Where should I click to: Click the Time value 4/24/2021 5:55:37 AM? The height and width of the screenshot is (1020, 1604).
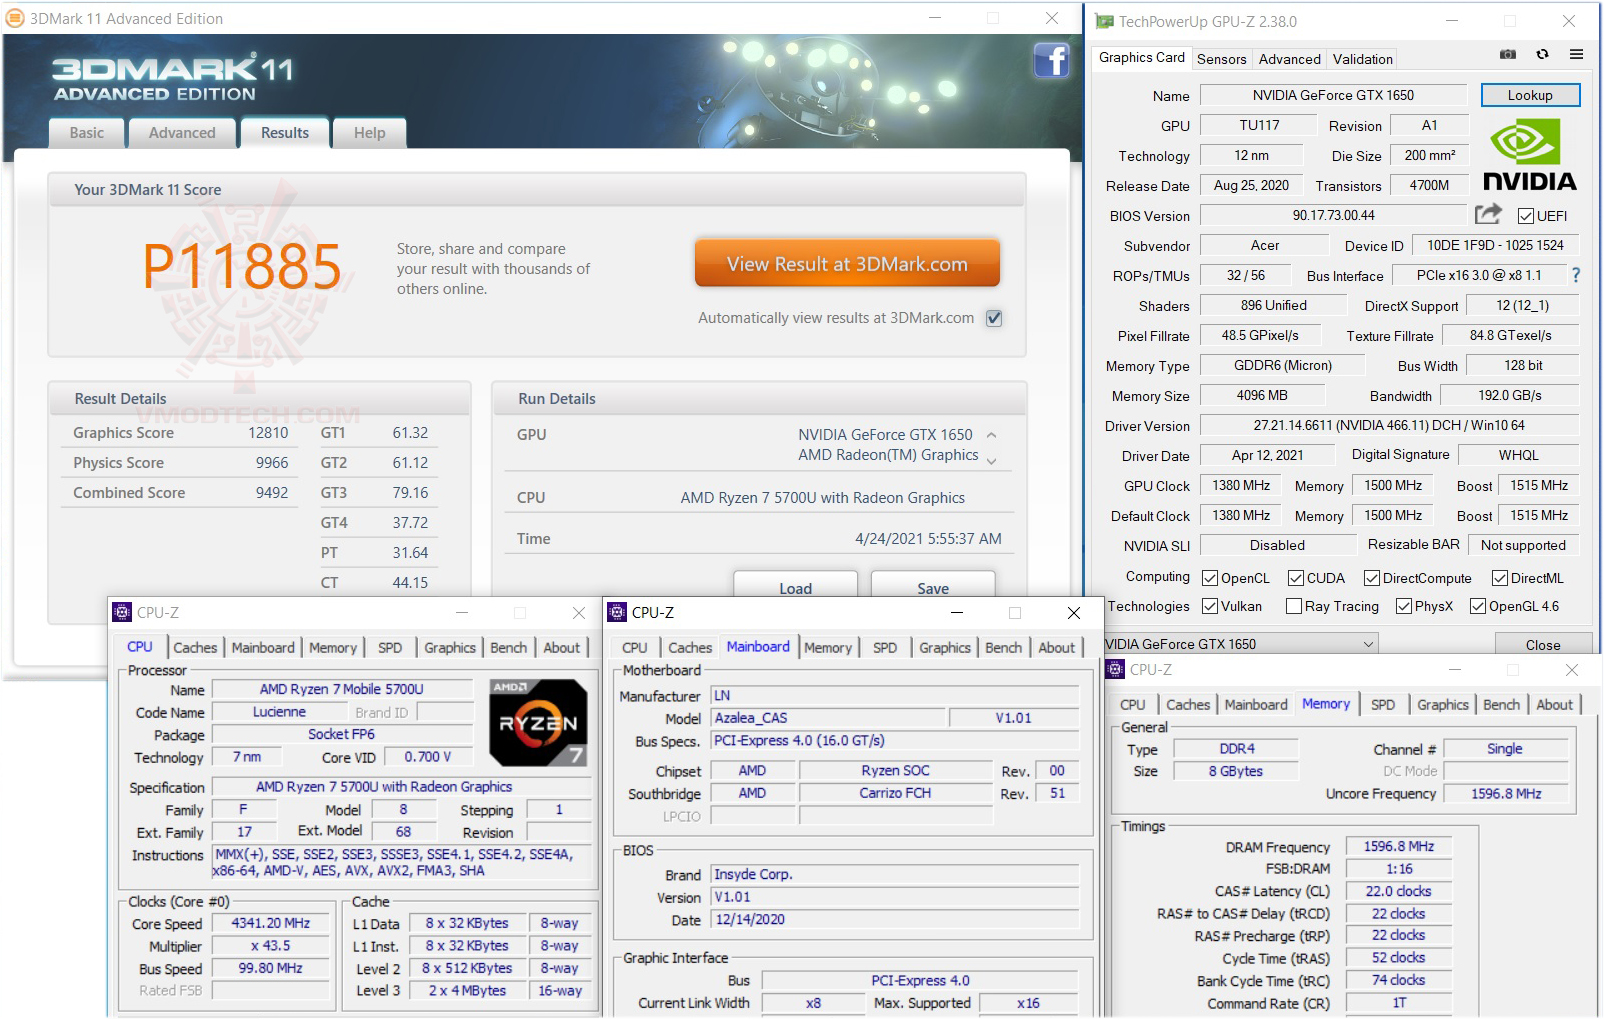point(928,539)
